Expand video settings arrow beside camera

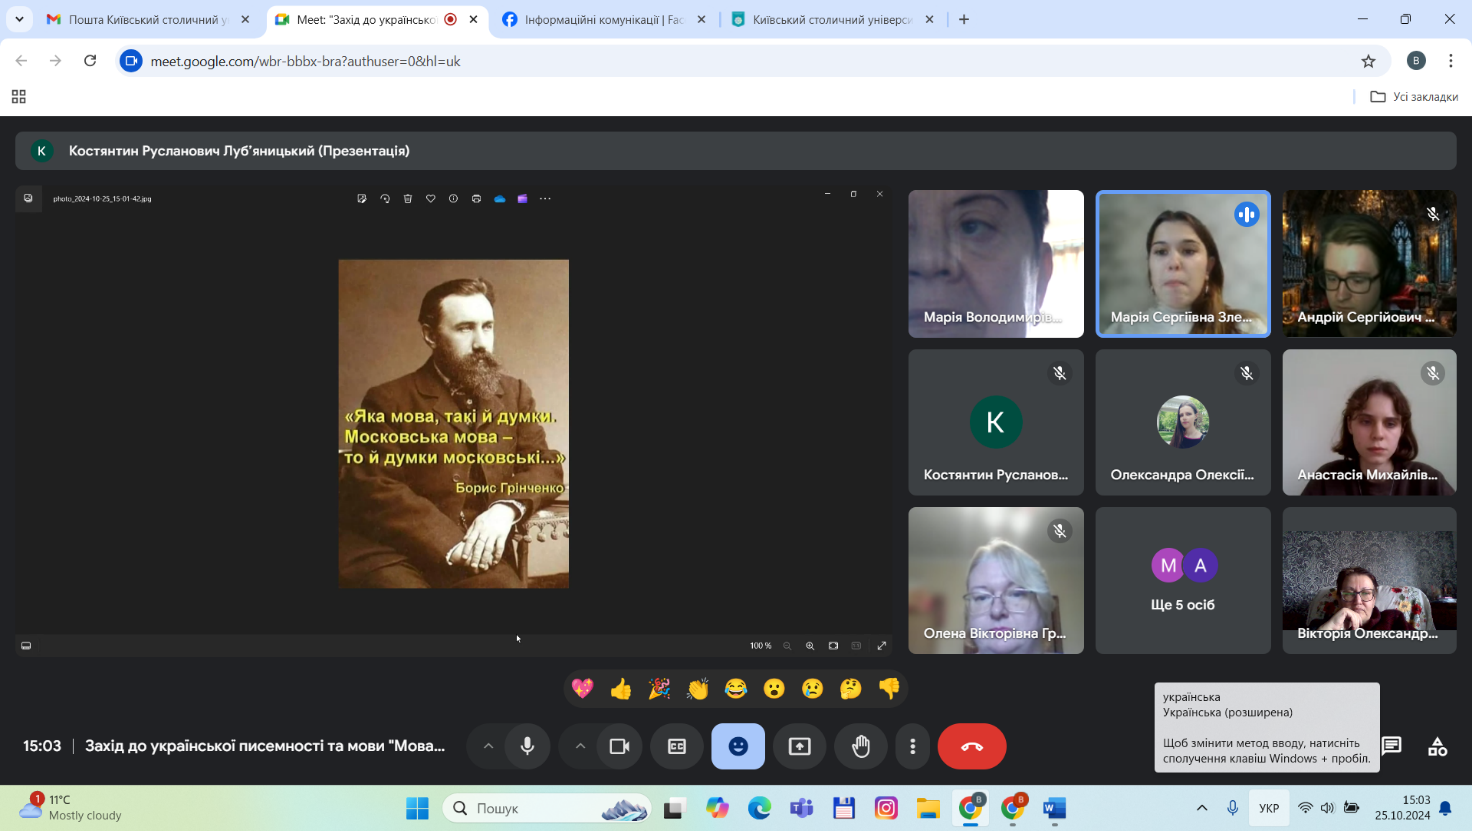(x=580, y=746)
